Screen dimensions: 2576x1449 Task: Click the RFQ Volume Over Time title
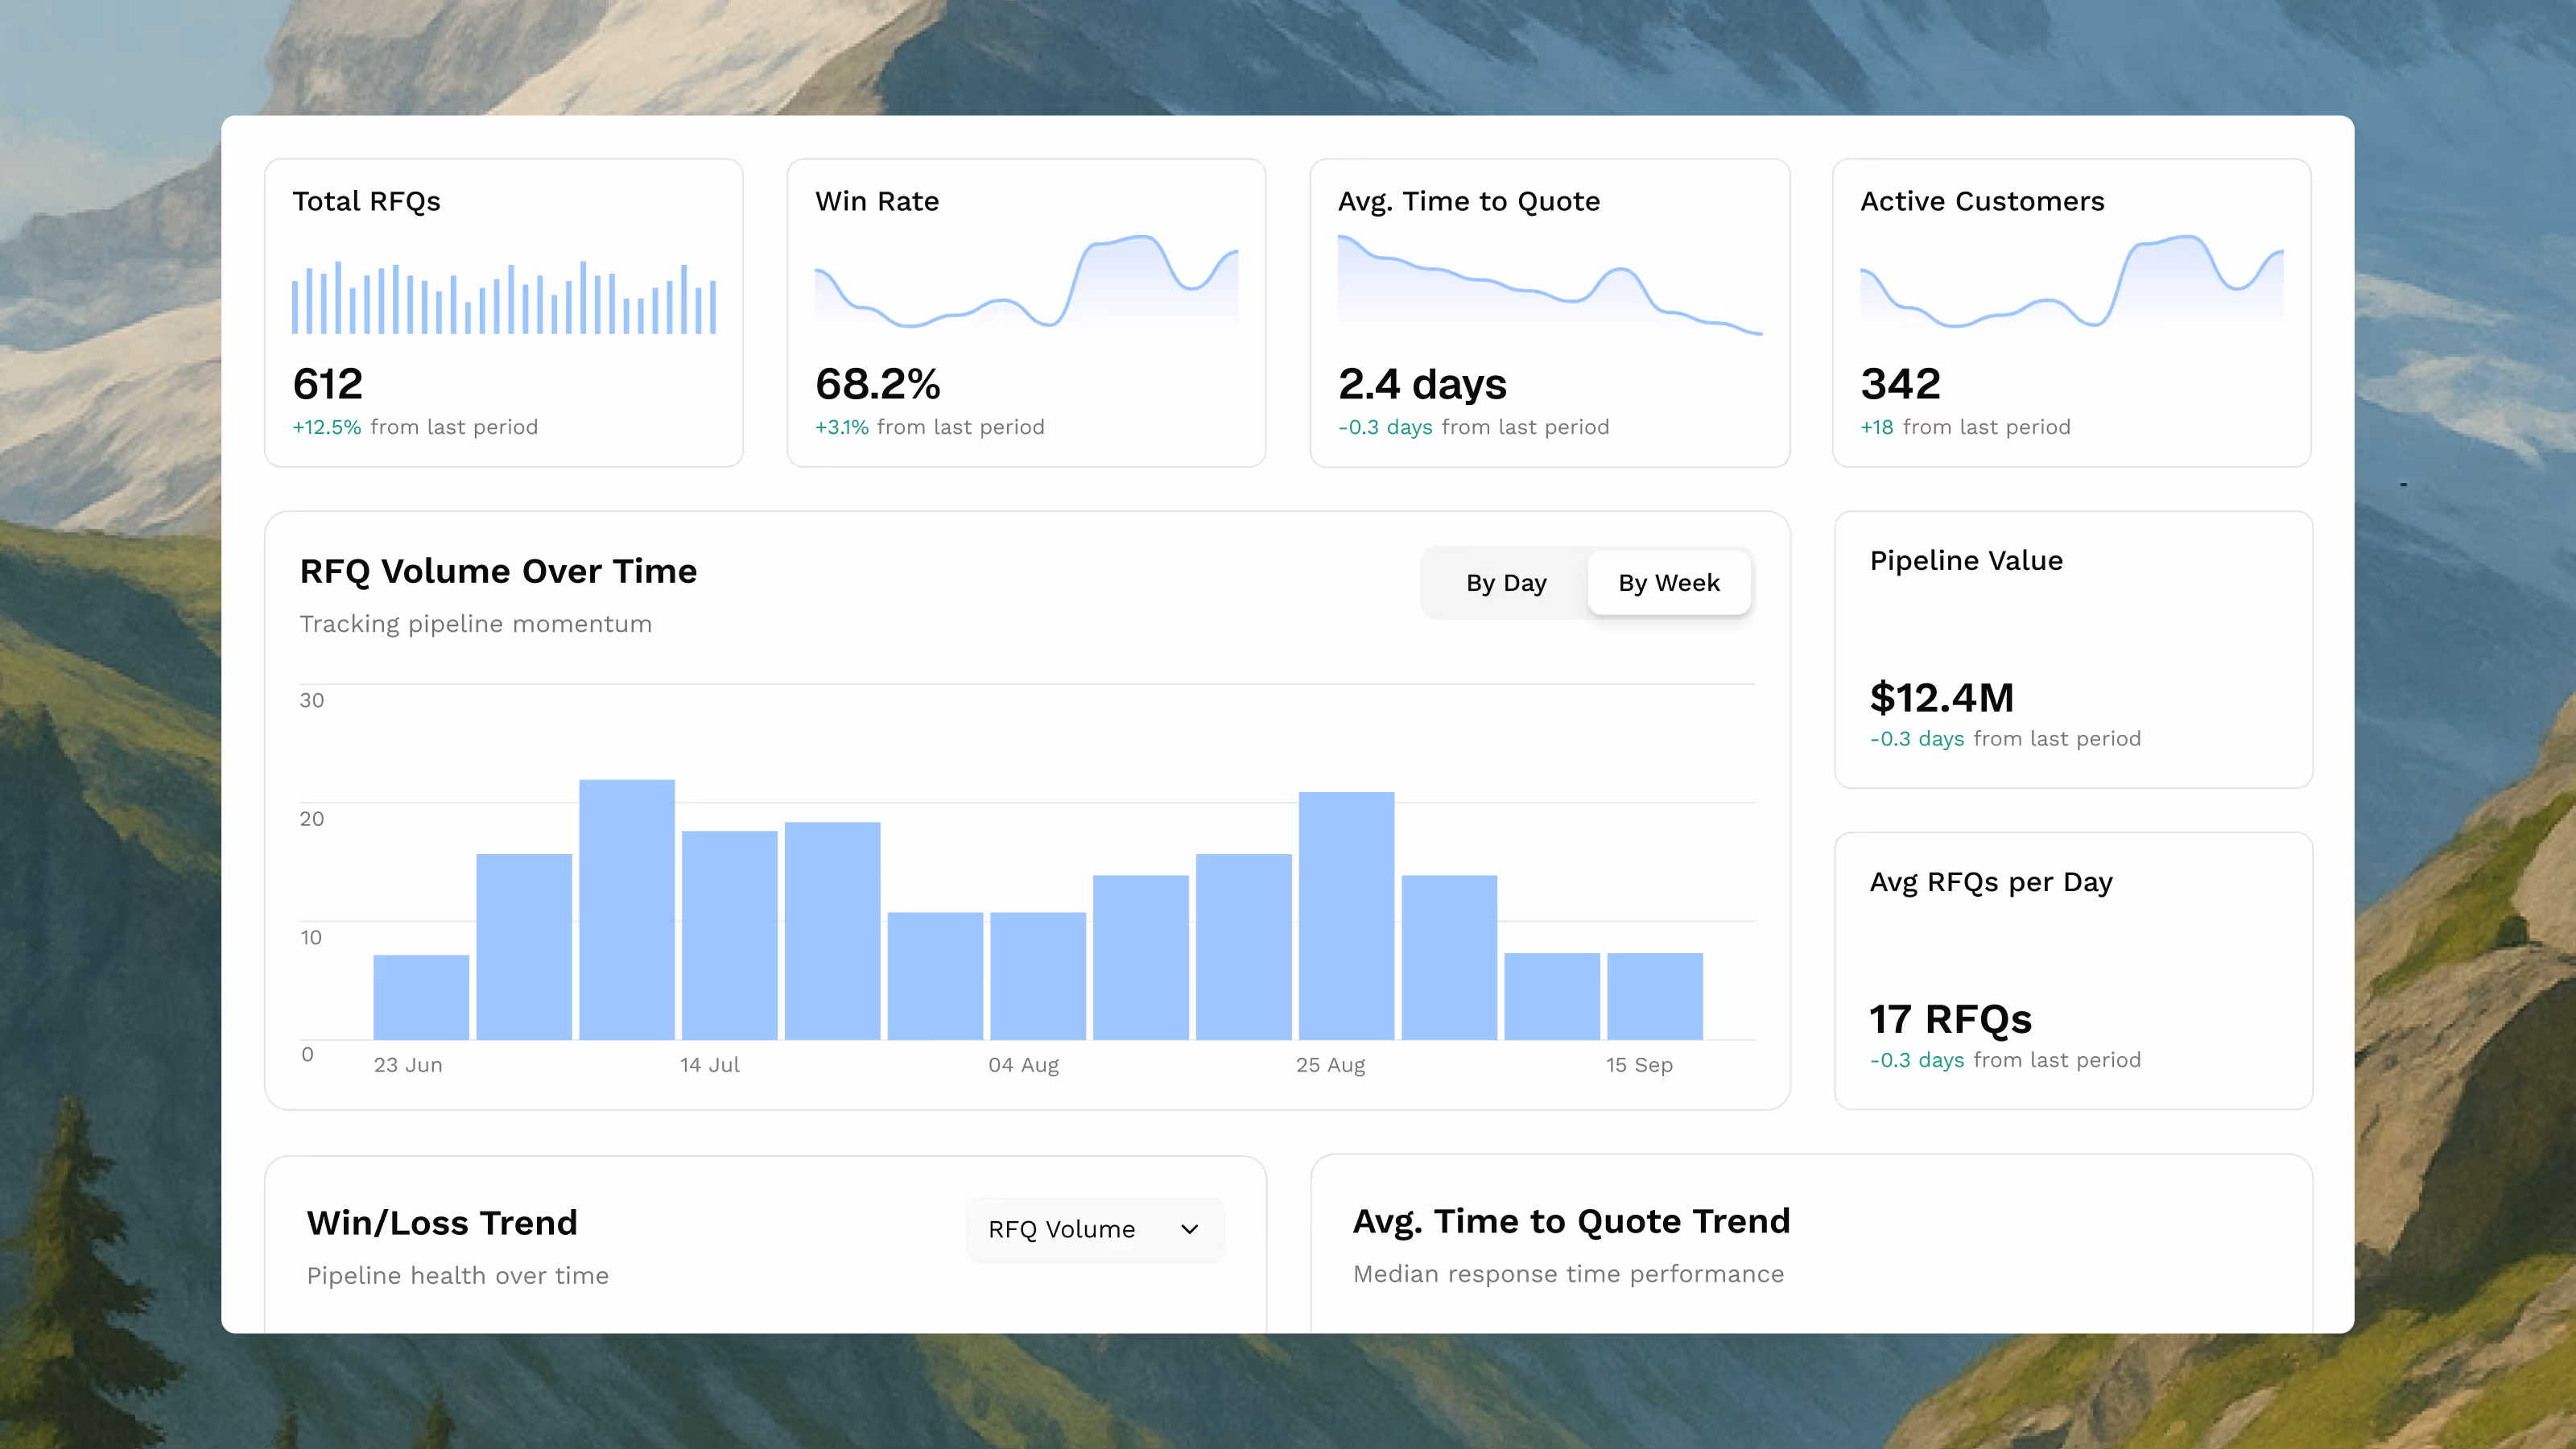[498, 571]
